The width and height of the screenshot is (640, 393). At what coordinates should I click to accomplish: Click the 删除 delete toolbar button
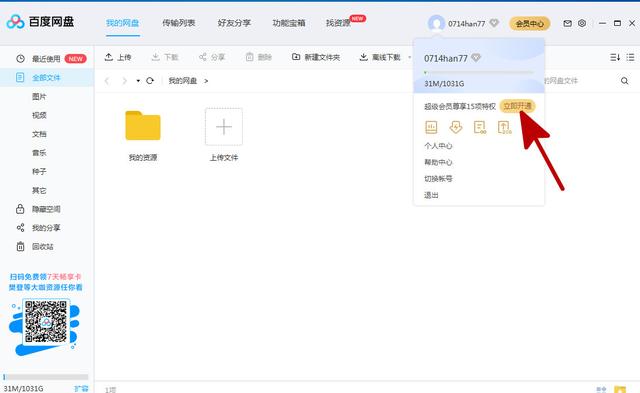click(259, 57)
